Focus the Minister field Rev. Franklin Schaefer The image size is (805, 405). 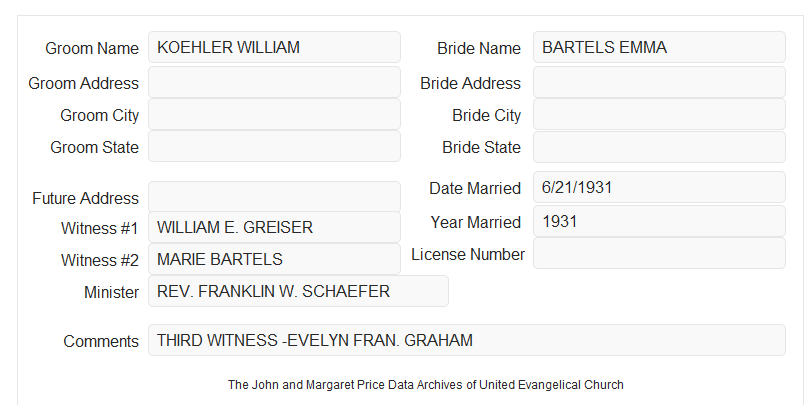pyautogui.click(x=298, y=291)
